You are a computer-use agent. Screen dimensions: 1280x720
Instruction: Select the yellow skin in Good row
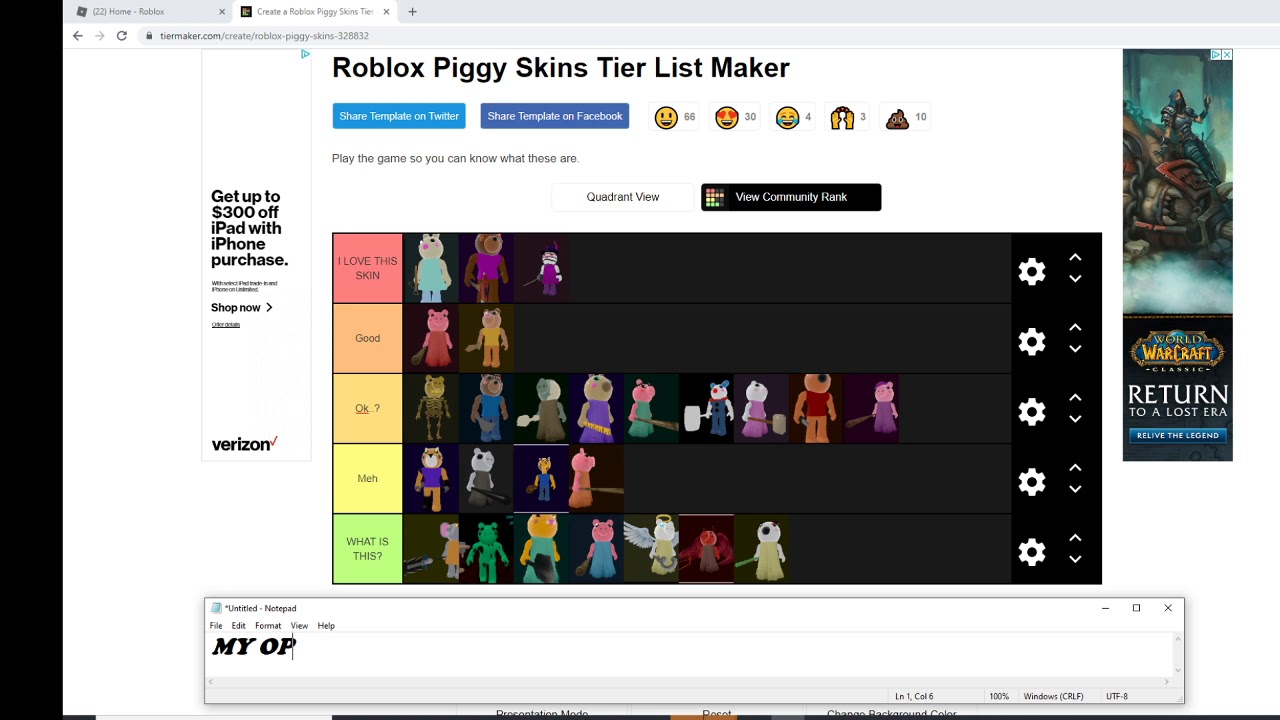coord(487,338)
